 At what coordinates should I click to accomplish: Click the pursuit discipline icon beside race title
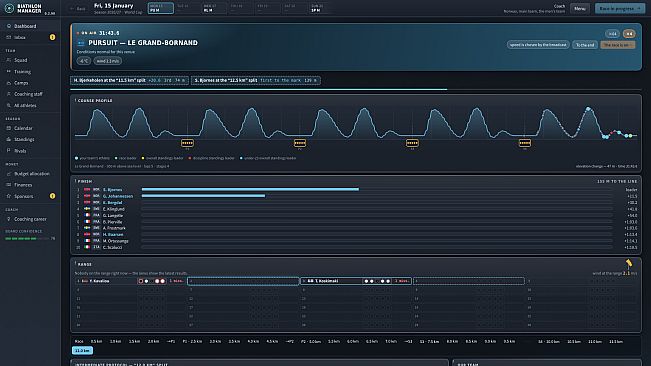81,43
